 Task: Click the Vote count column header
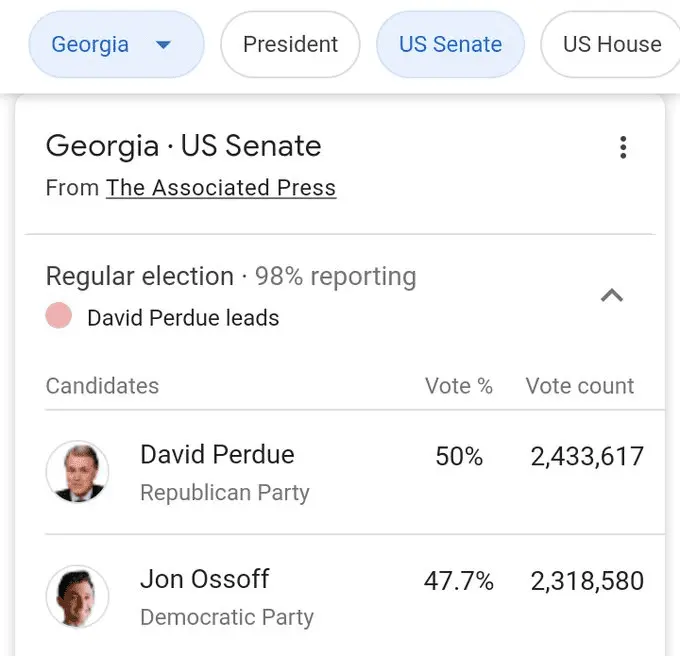pyautogui.click(x=580, y=386)
